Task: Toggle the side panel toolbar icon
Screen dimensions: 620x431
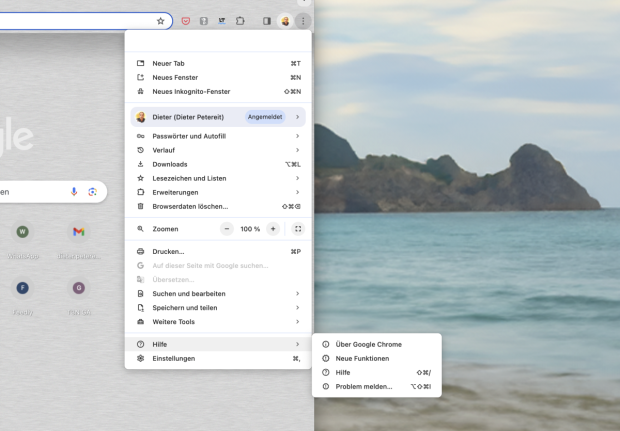Action: (266, 20)
